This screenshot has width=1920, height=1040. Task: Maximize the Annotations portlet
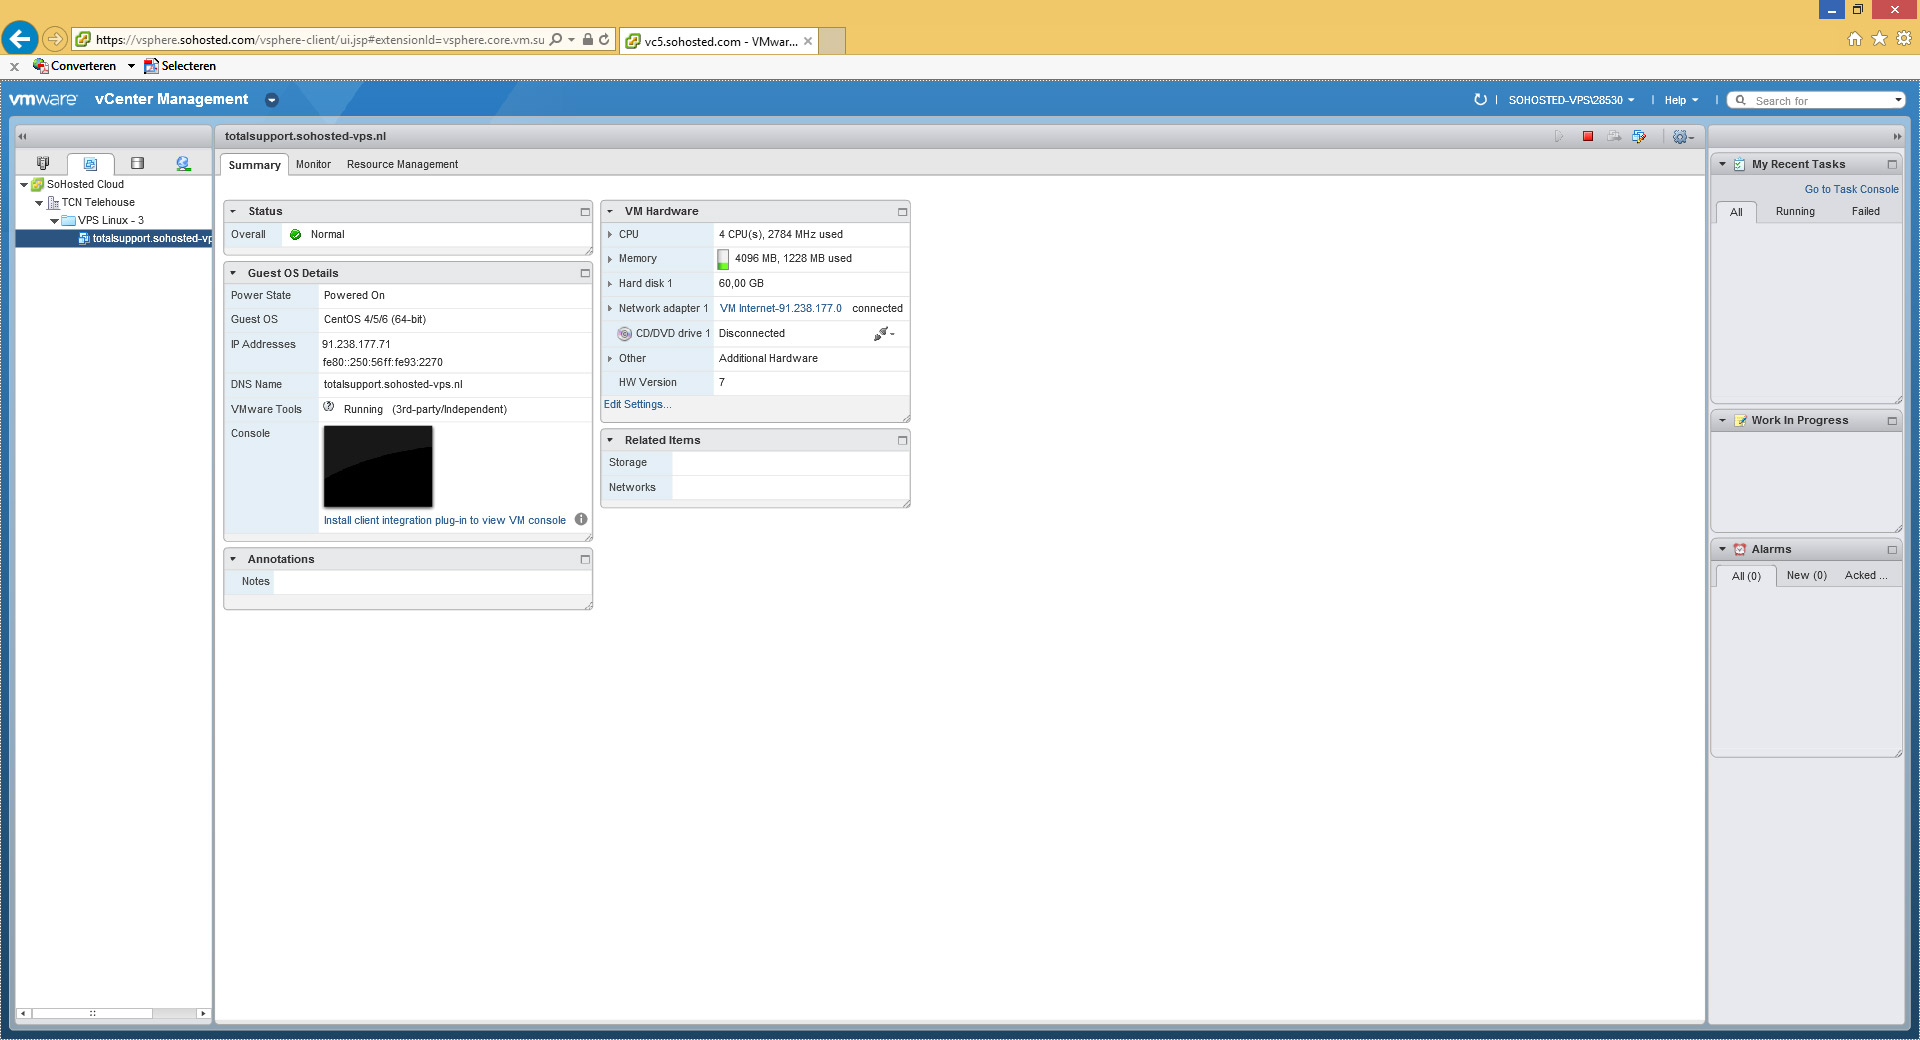pyautogui.click(x=585, y=559)
